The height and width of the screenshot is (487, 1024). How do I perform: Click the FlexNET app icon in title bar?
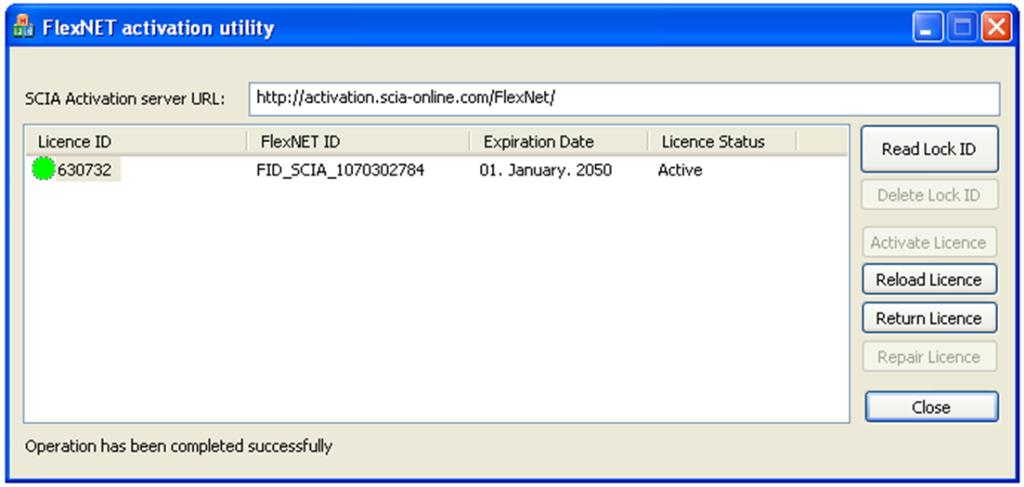24,29
